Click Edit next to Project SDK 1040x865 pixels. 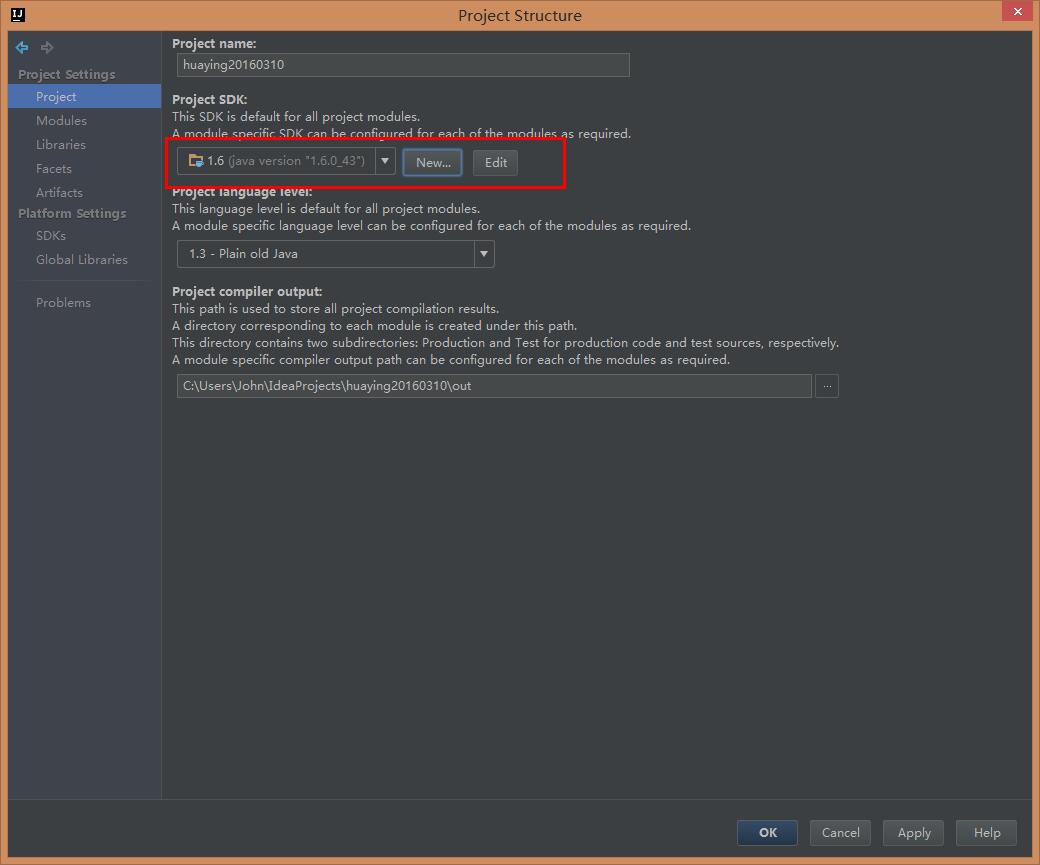coord(495,163)
